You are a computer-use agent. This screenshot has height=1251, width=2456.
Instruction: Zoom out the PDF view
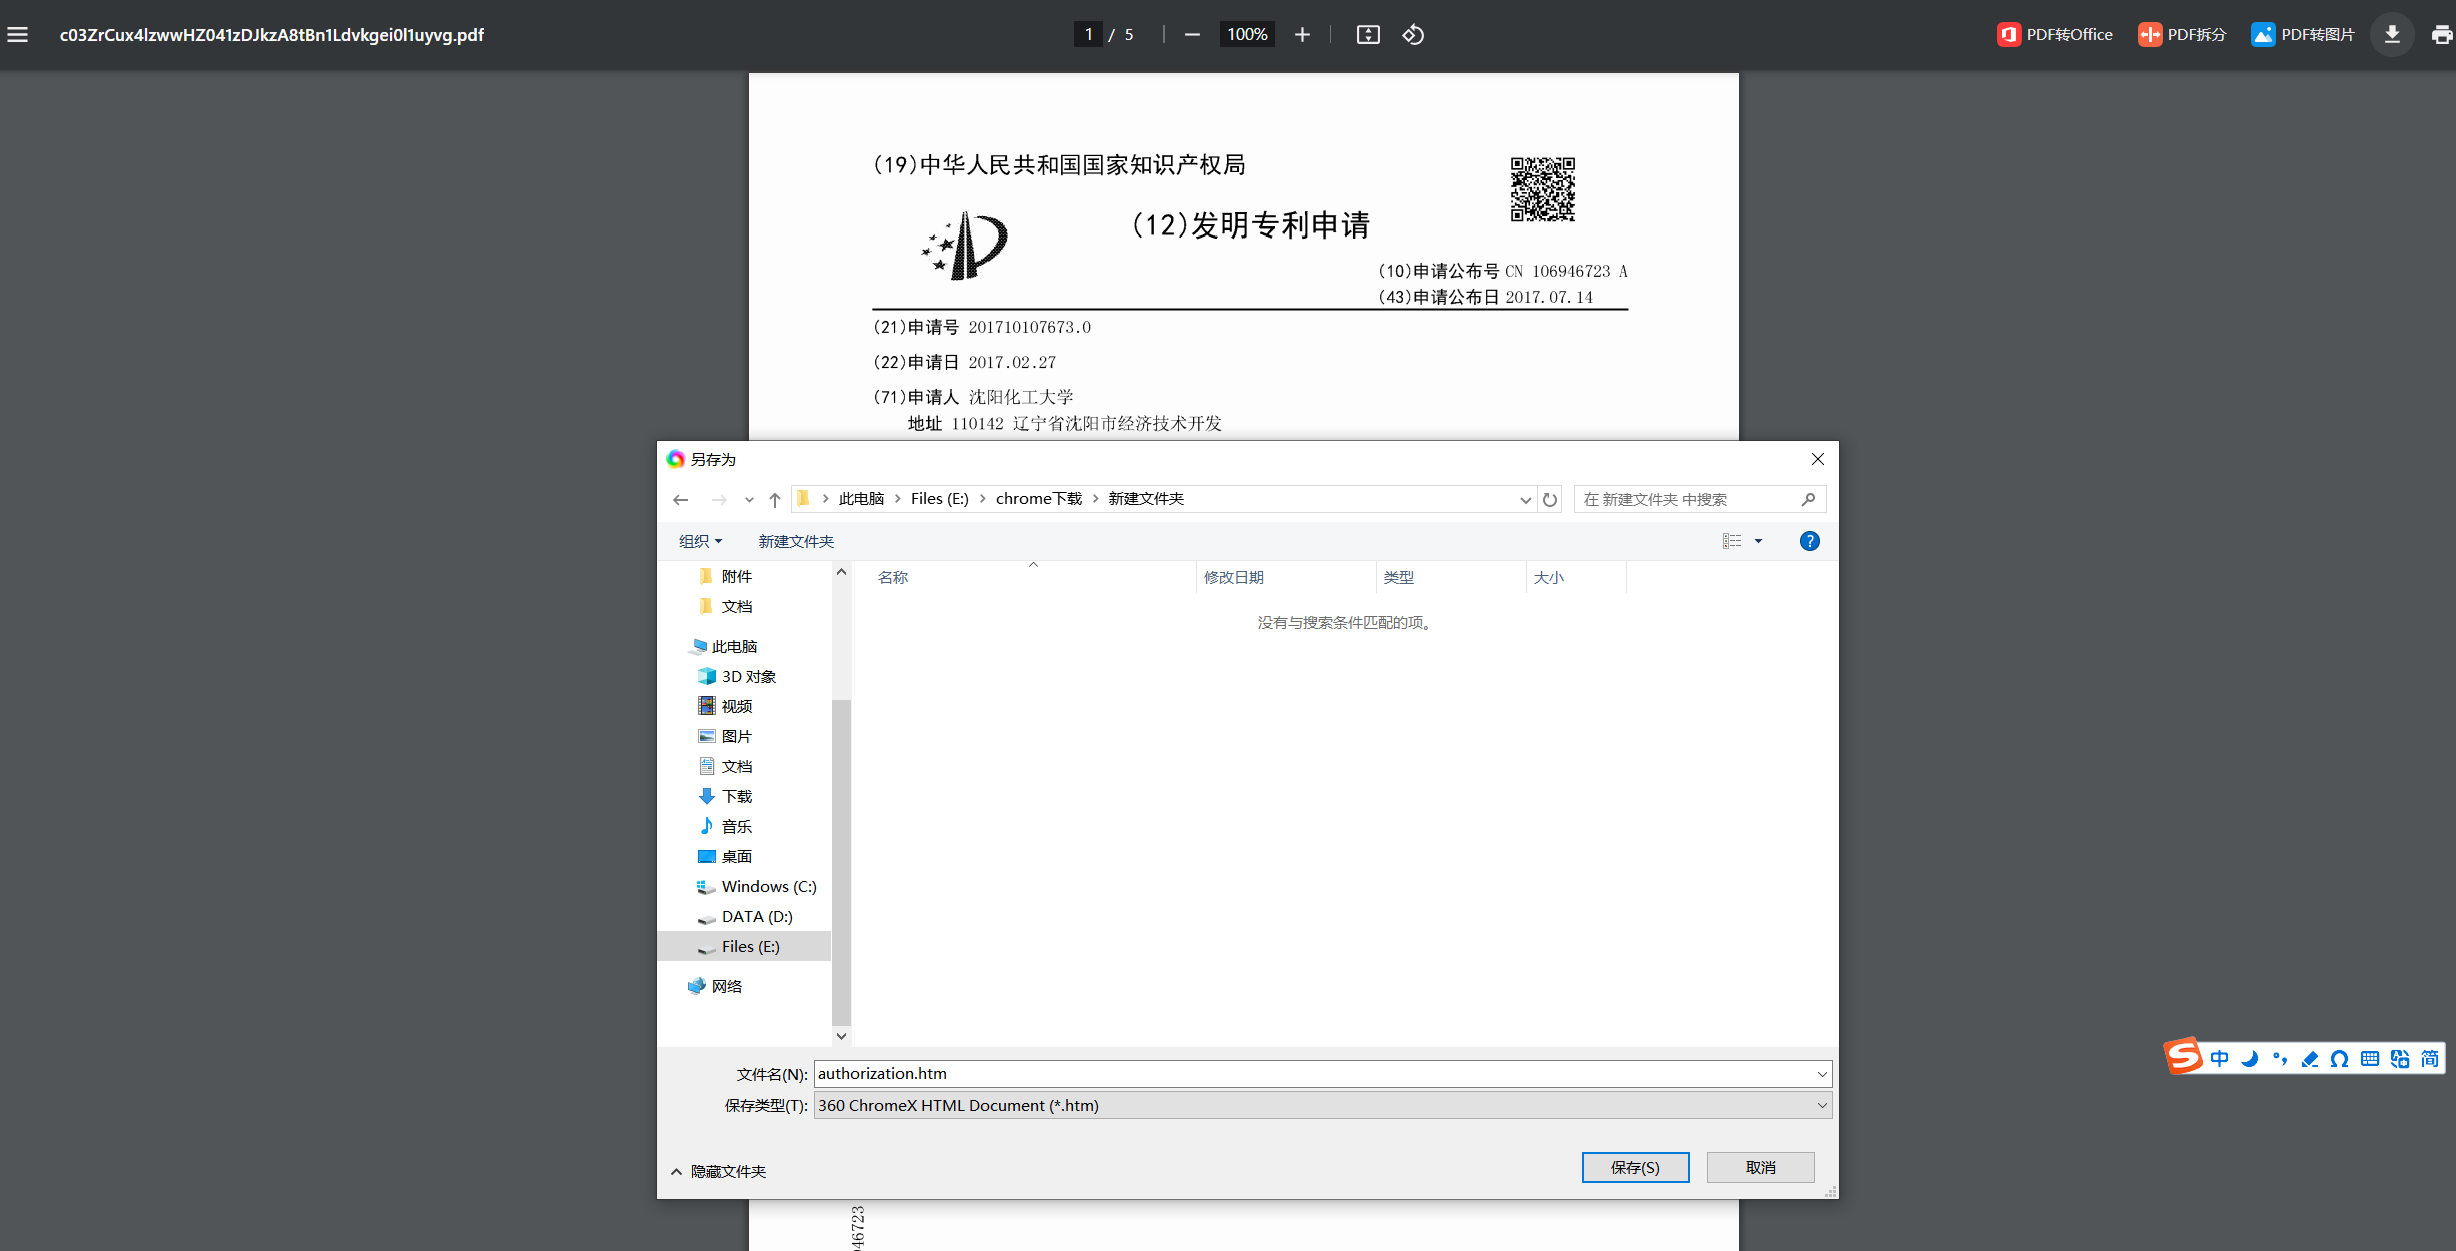point(1191,34)
